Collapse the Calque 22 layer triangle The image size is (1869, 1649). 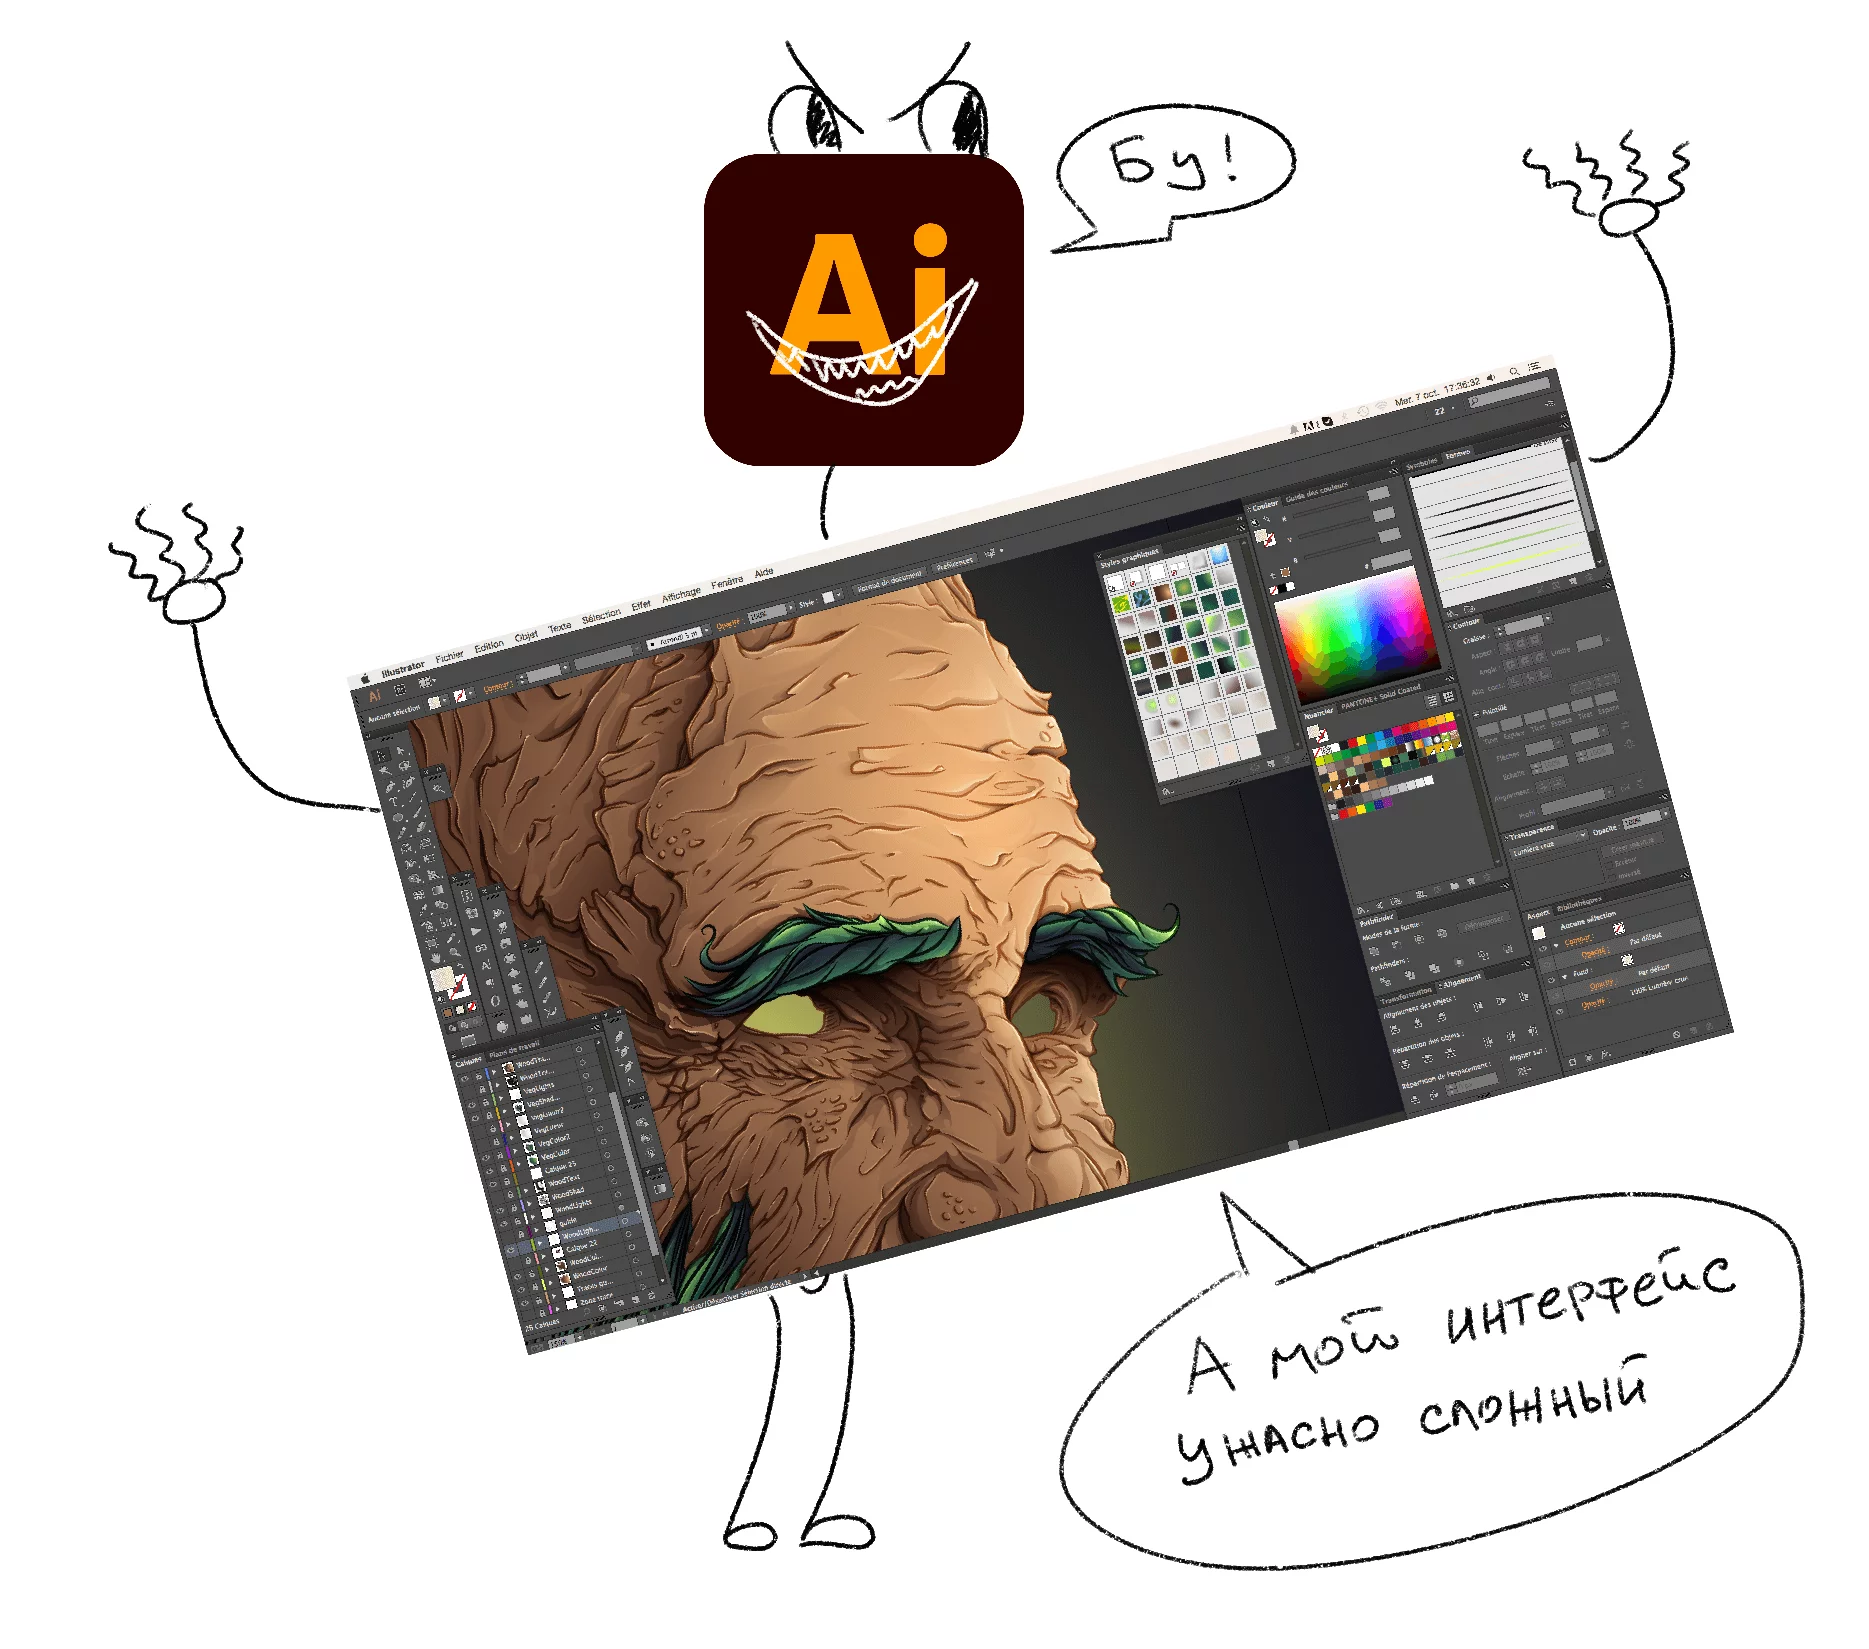point(543,1256)
